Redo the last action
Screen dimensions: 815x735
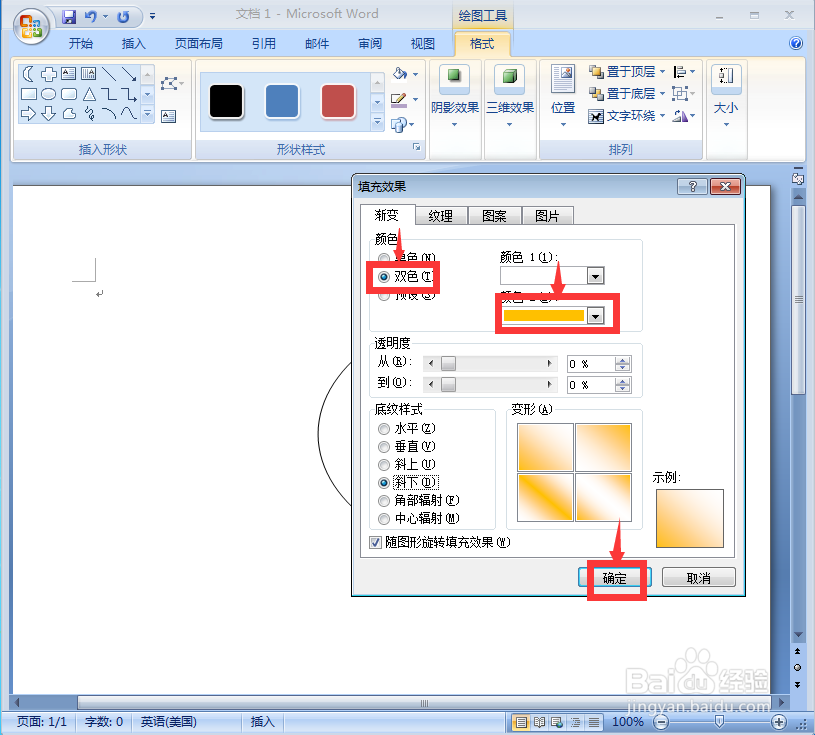[123, 17]
